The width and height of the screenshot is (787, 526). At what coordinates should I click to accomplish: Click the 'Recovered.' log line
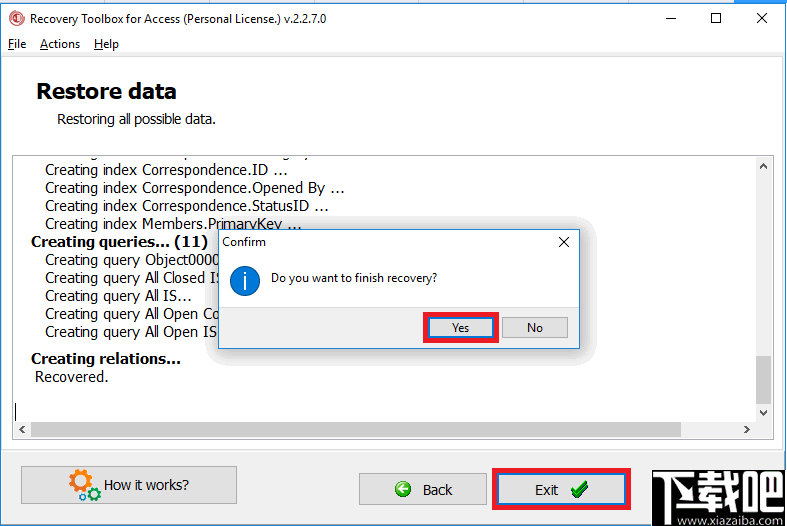coord(72,377)
